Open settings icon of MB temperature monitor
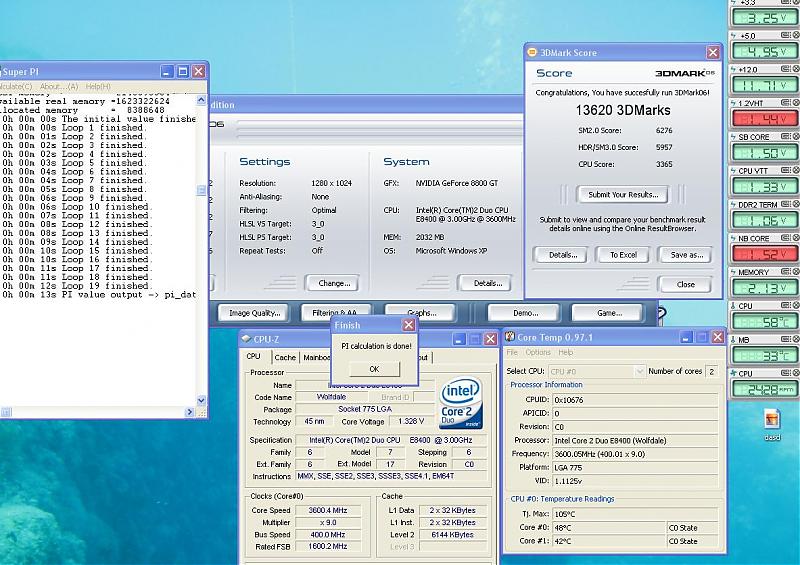Screen dimensions: 800x565 786,339
